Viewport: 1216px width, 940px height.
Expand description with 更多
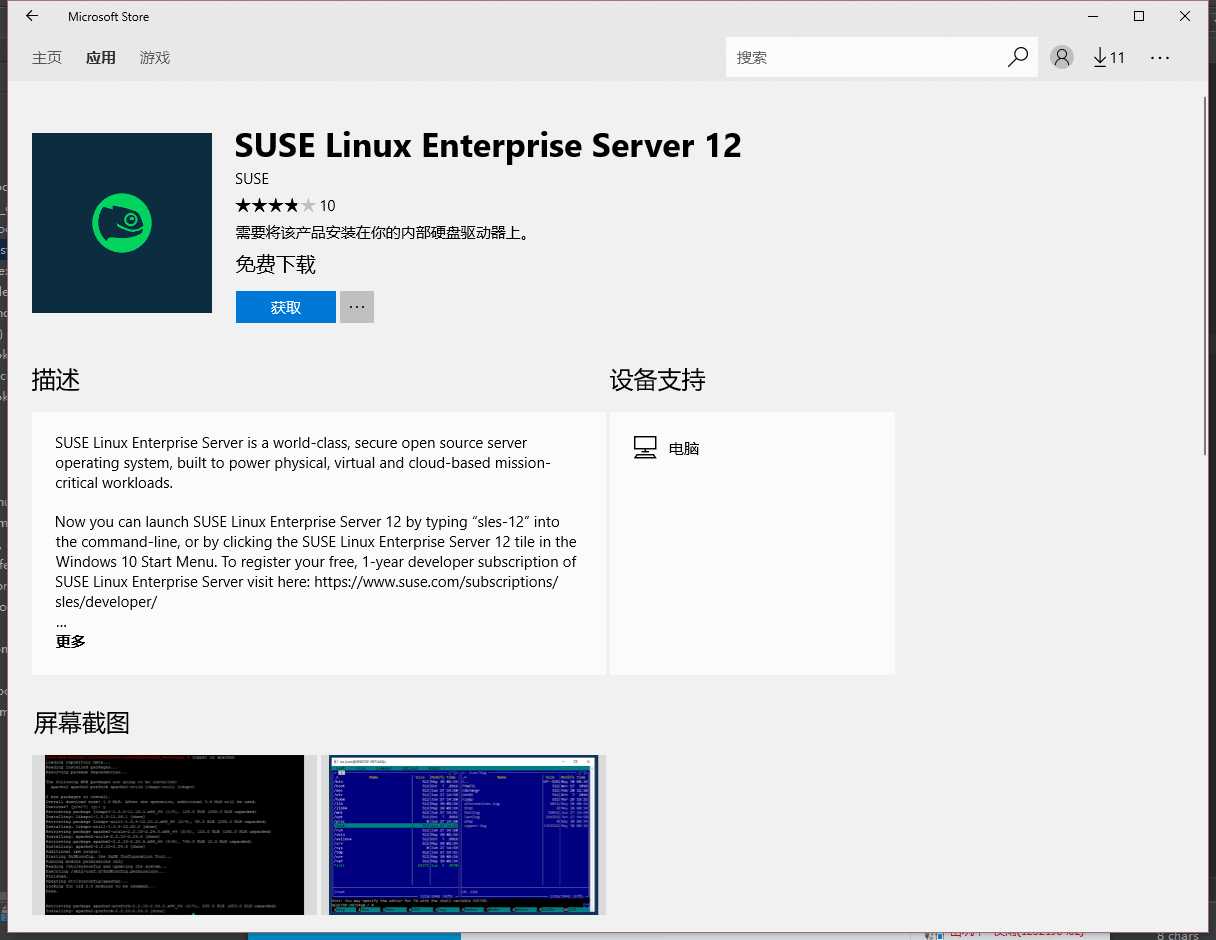tap(71, 642)
